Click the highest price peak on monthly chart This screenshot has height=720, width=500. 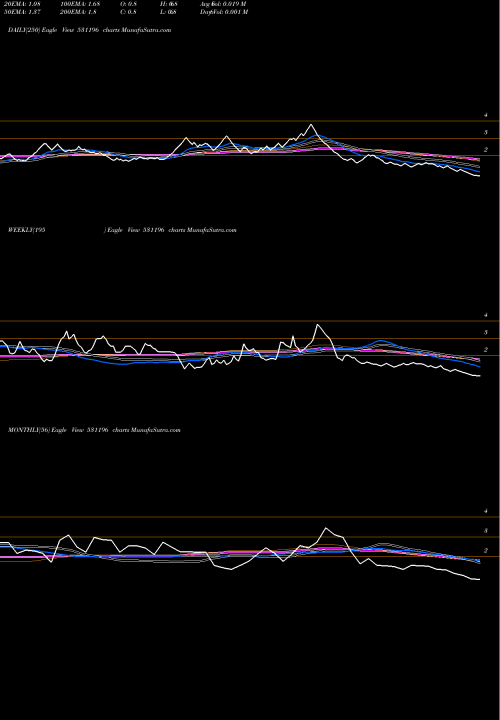point(326,528)
